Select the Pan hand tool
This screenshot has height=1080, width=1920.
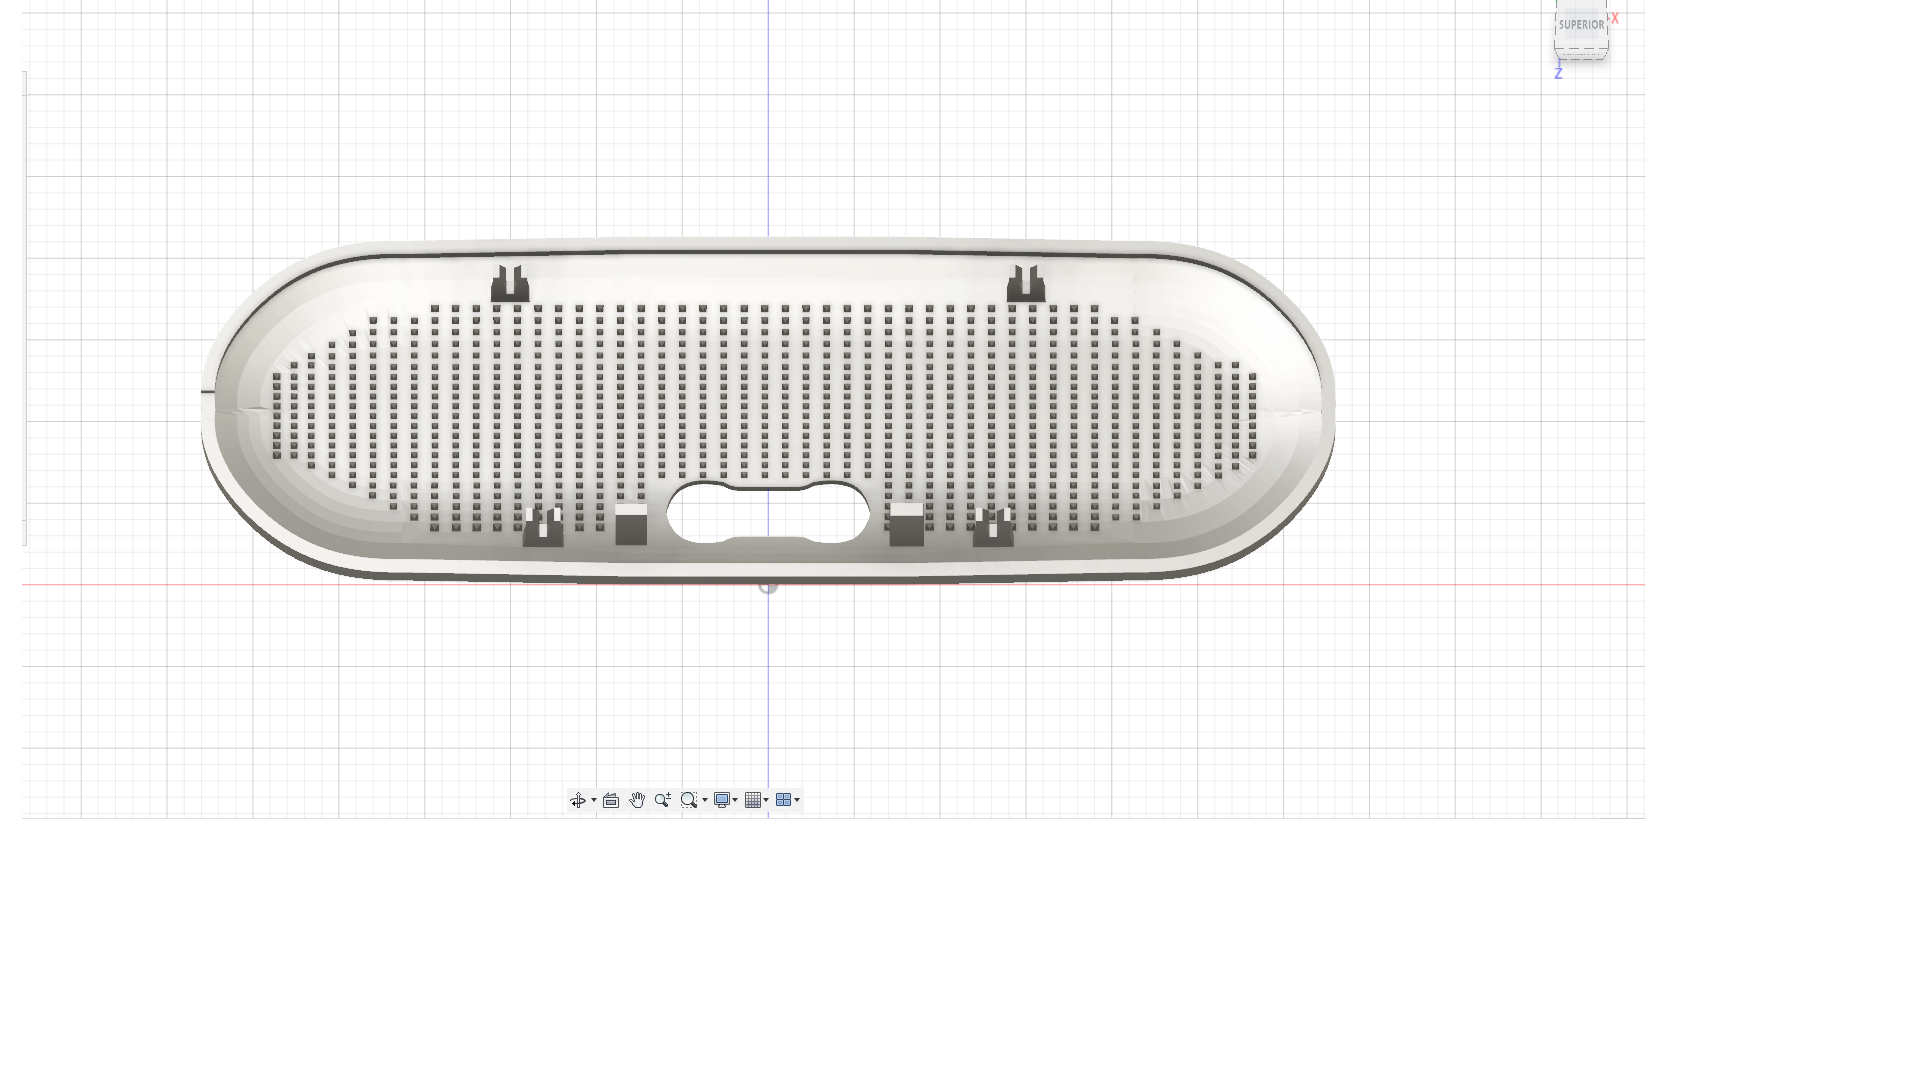[637, 800]
